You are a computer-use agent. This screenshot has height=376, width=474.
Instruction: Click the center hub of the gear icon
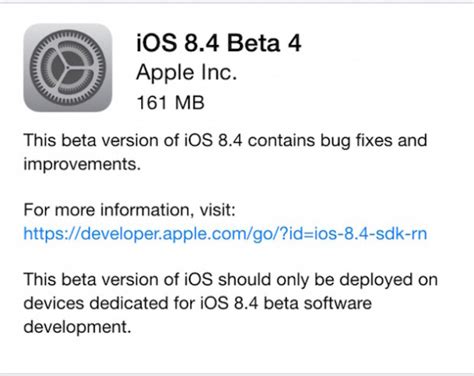point(68,68)
